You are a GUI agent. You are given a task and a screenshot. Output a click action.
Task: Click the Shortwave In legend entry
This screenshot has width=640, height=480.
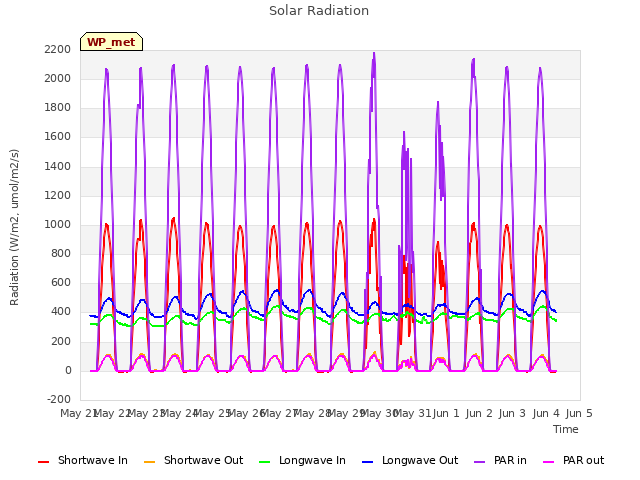pyautogui.click(x=83, y=461)
